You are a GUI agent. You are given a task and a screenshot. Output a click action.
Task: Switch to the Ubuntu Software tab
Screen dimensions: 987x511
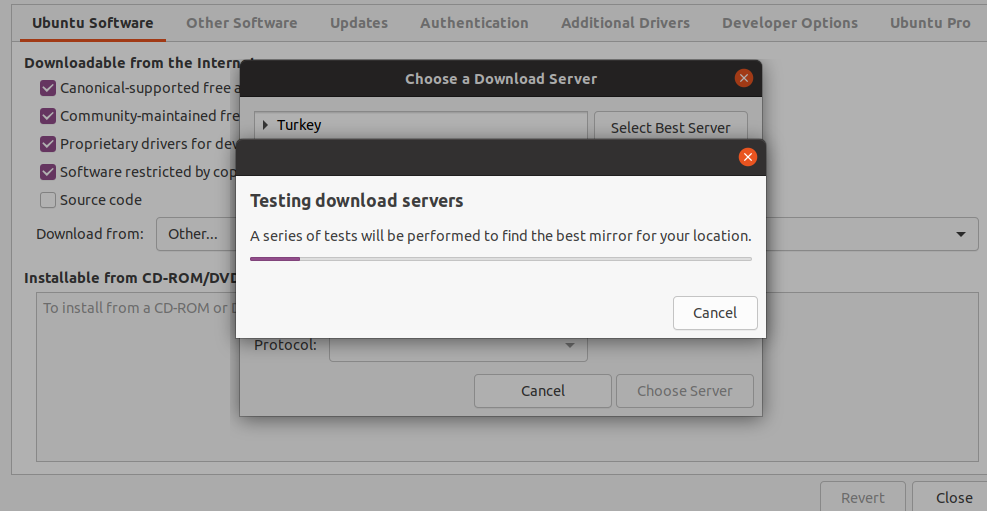click(x=93, y=23)
